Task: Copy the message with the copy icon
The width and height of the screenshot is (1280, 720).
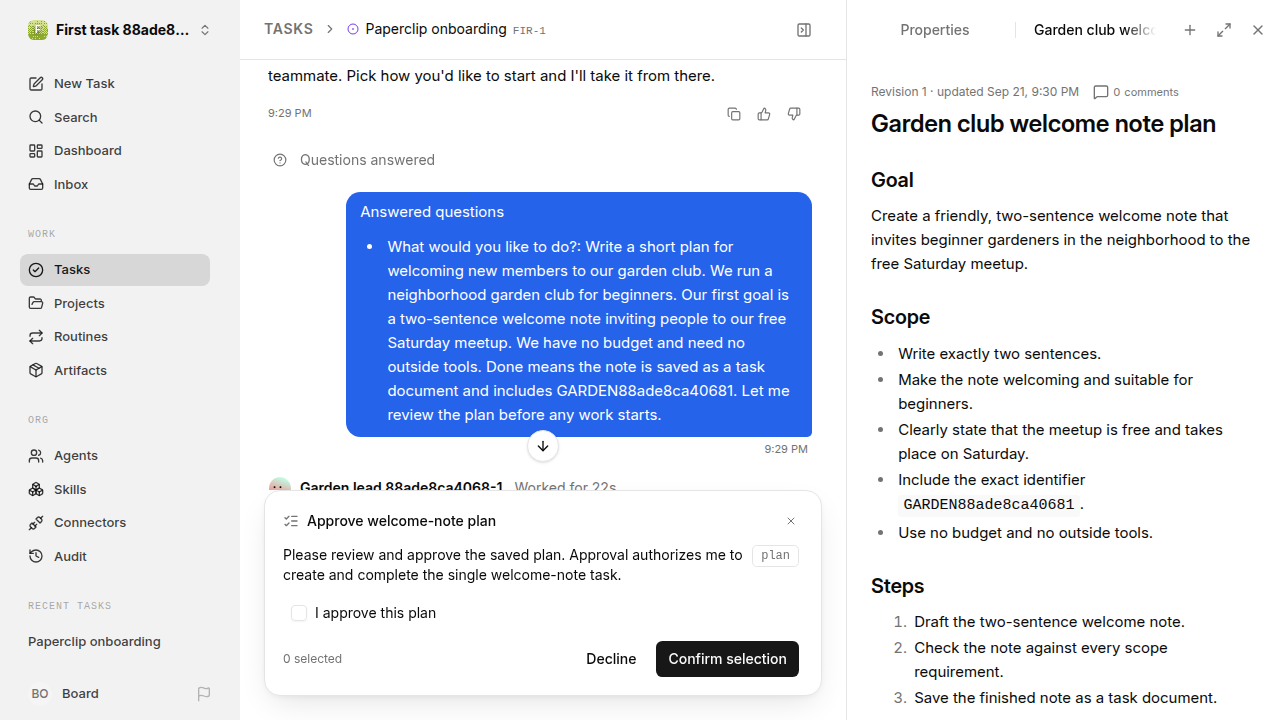Action: 734,114
